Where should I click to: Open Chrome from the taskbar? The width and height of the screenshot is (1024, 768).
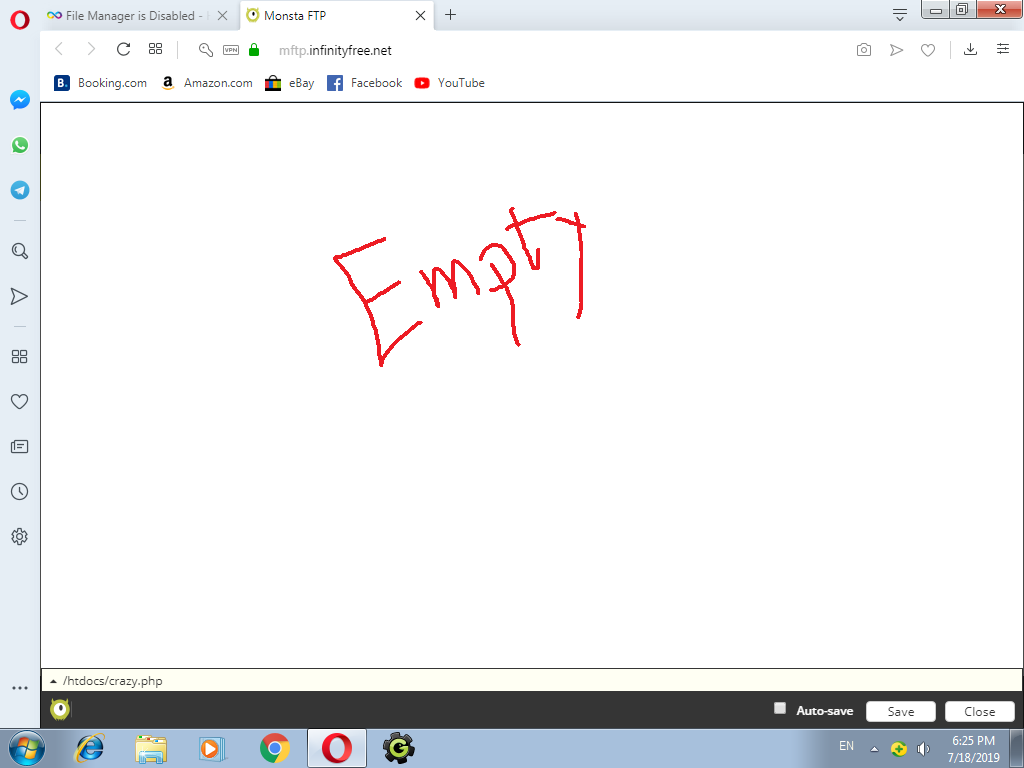click(275, 748)
